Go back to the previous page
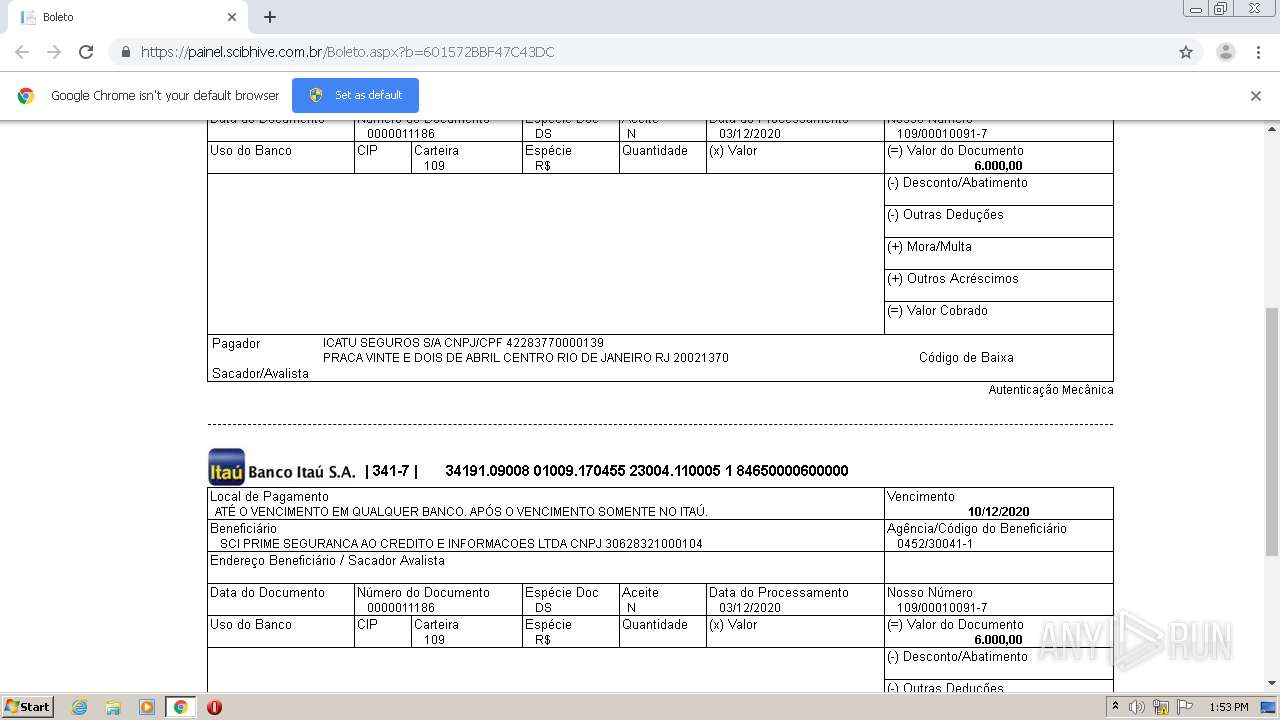Image resolution: width=1280 pixels, height=720 pixels. click(22, 52)
